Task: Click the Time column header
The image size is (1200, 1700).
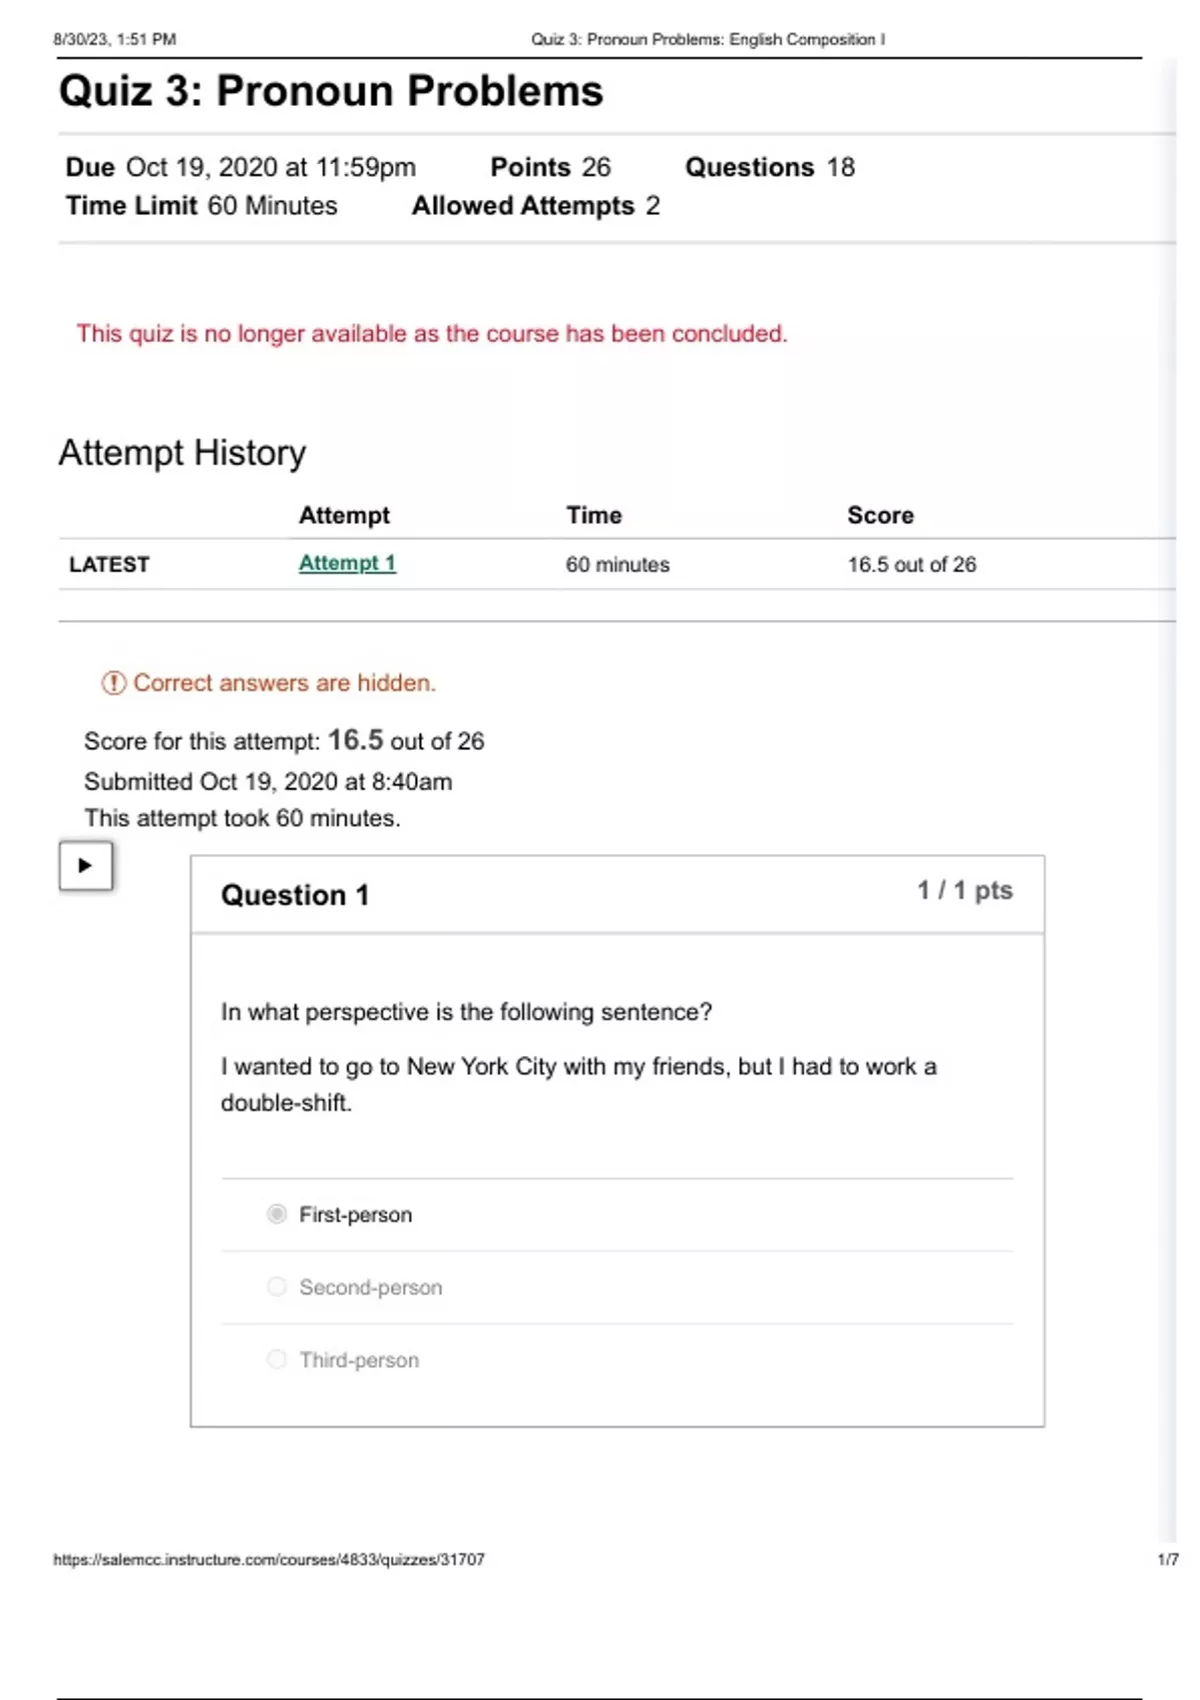Action: (x=594, y=515)
